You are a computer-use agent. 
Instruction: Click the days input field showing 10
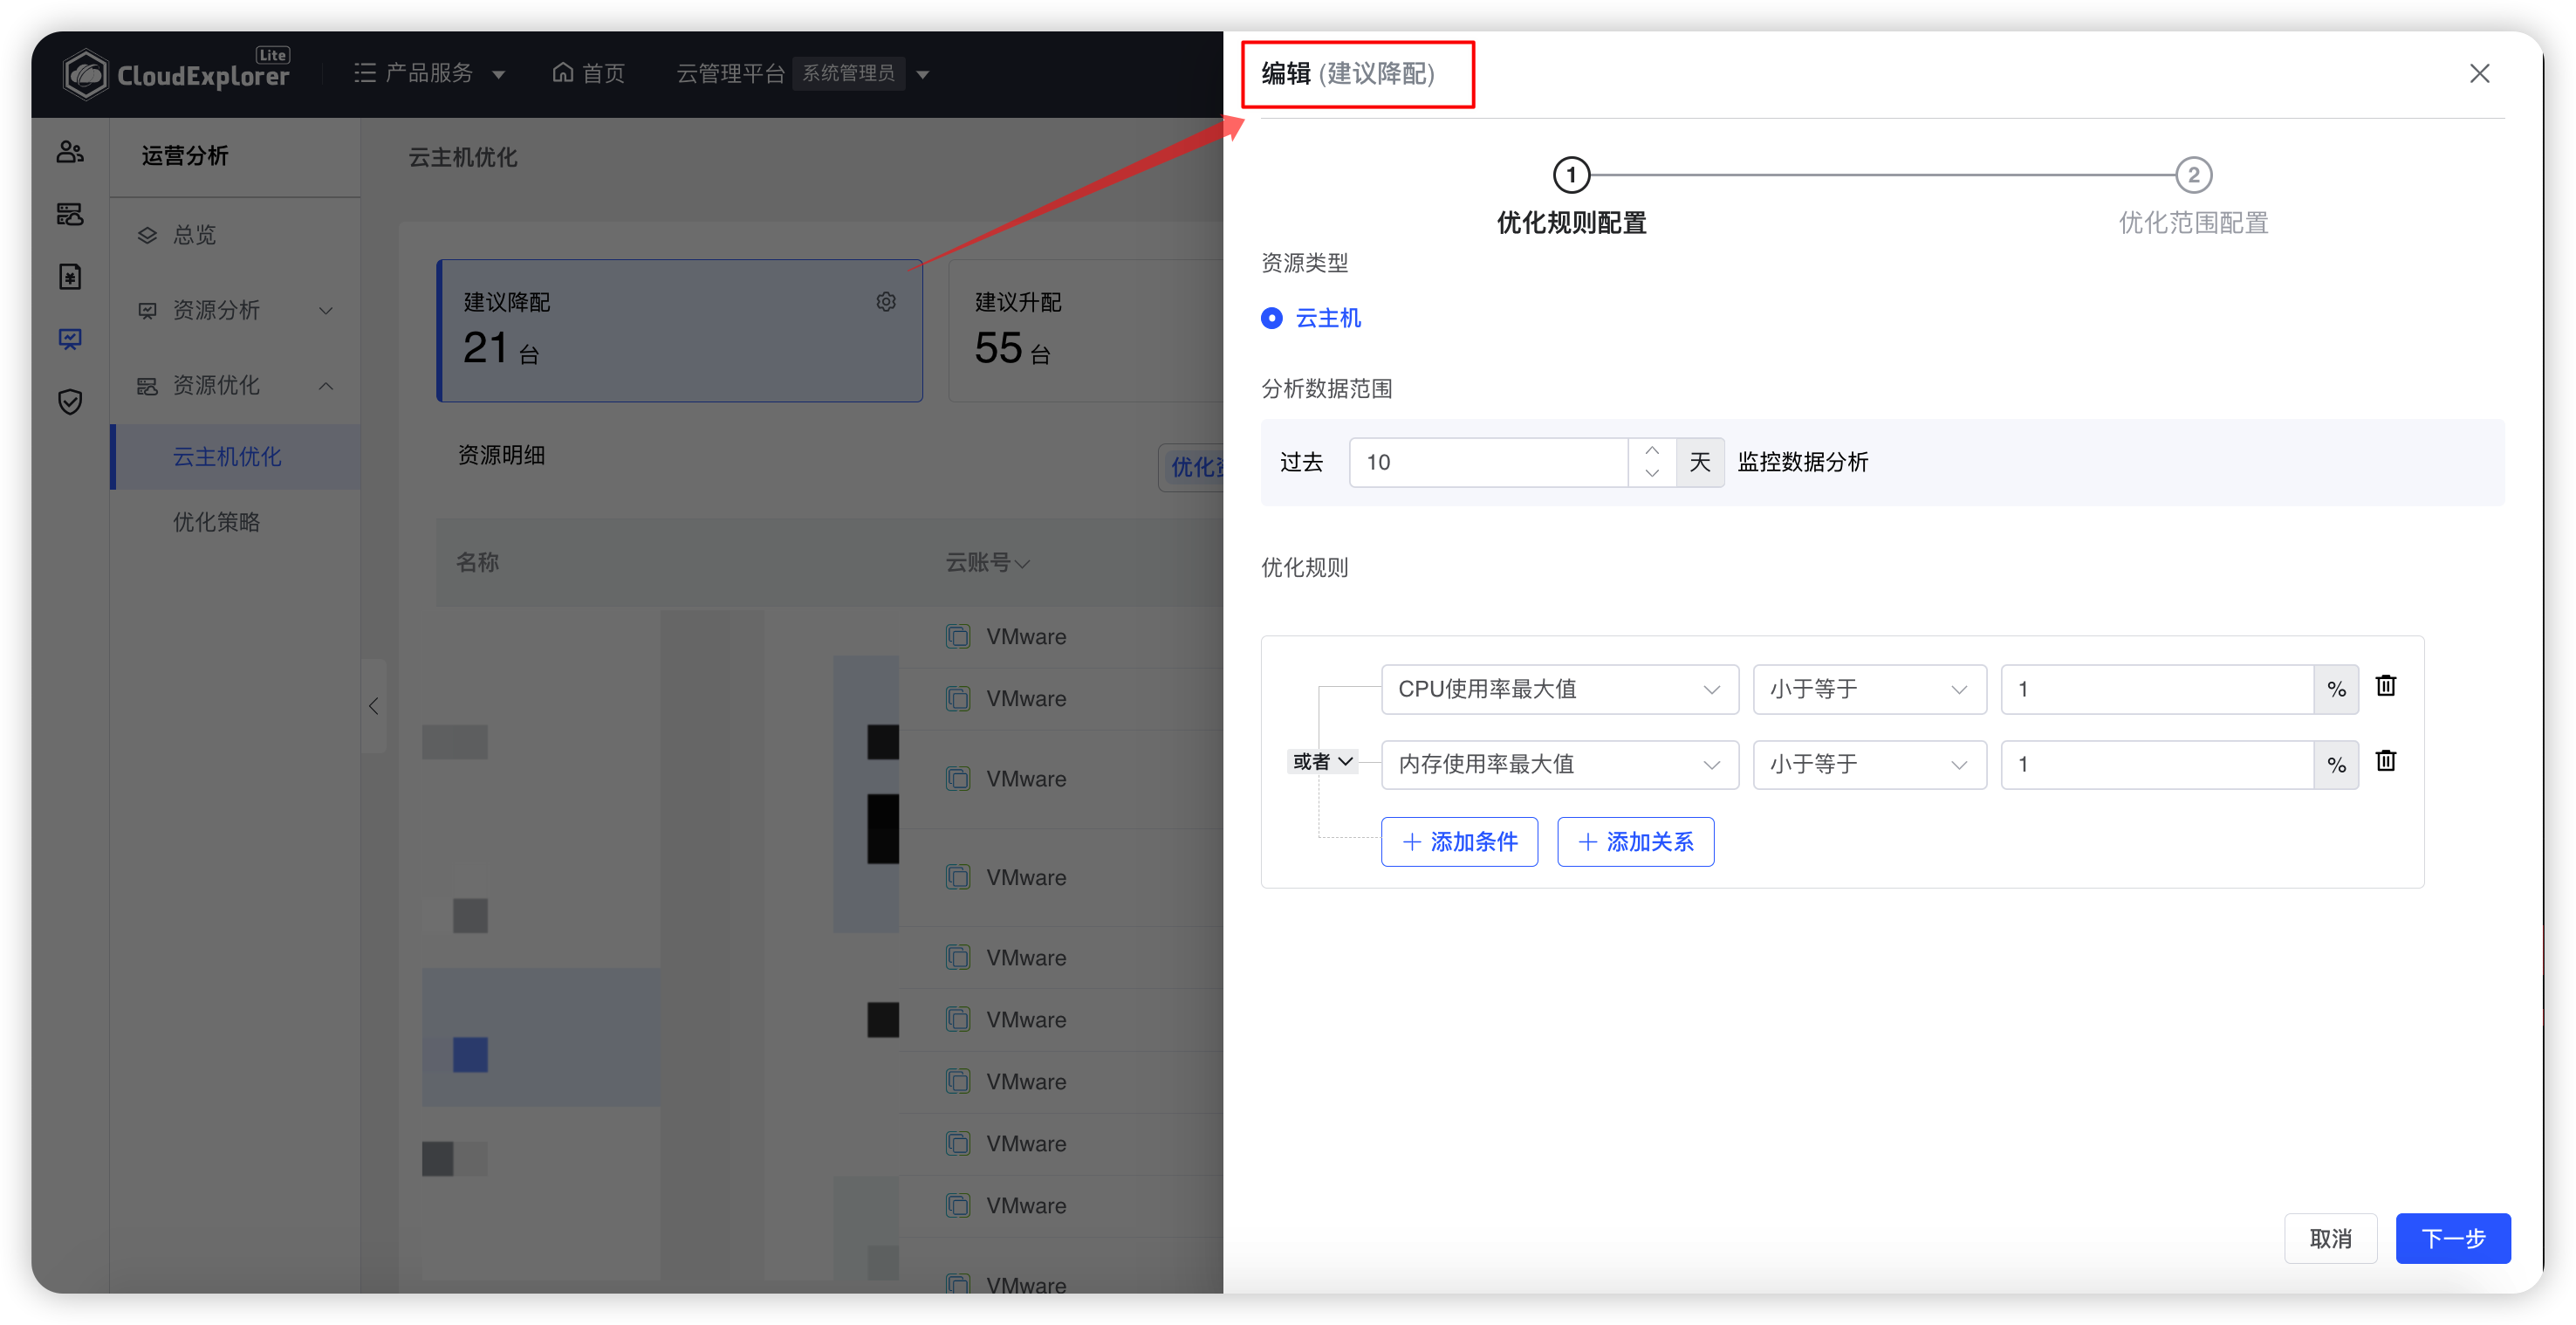click(1488, 462)
